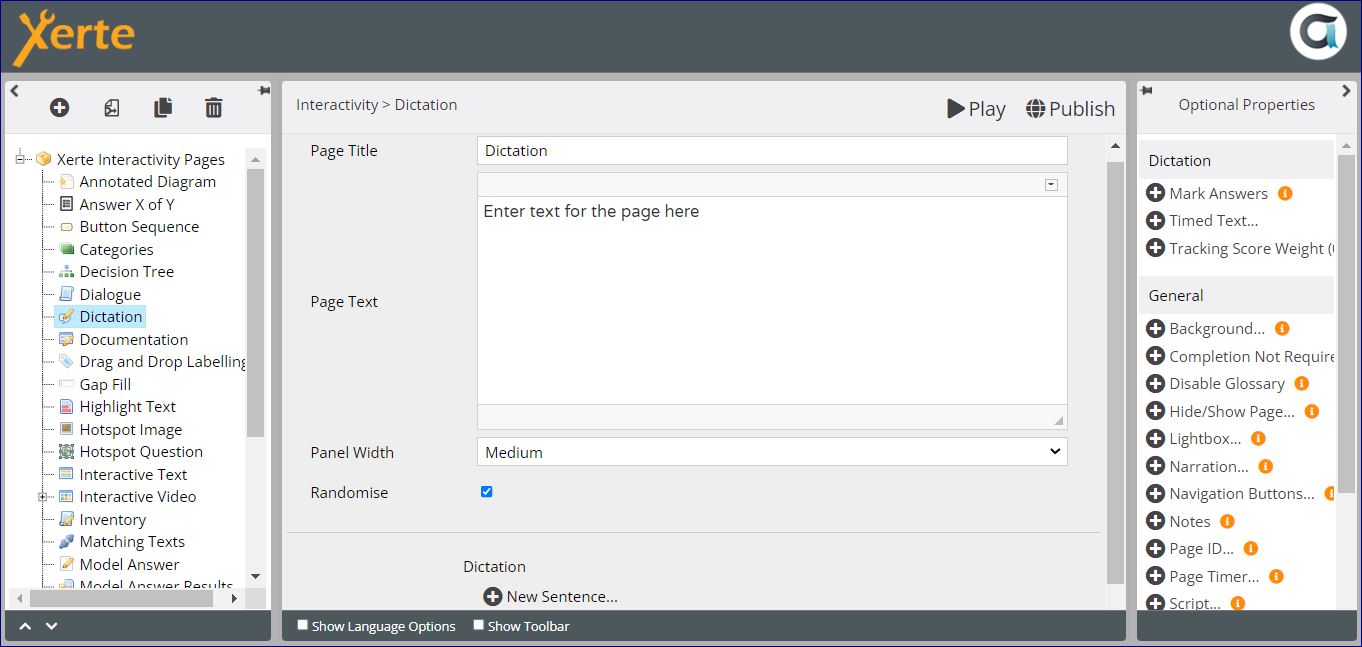Collapse the Xerte Interactivity Pages root node
Image resolution: width=1362 pixels, height=647 pixels.
tap(20, 159)
